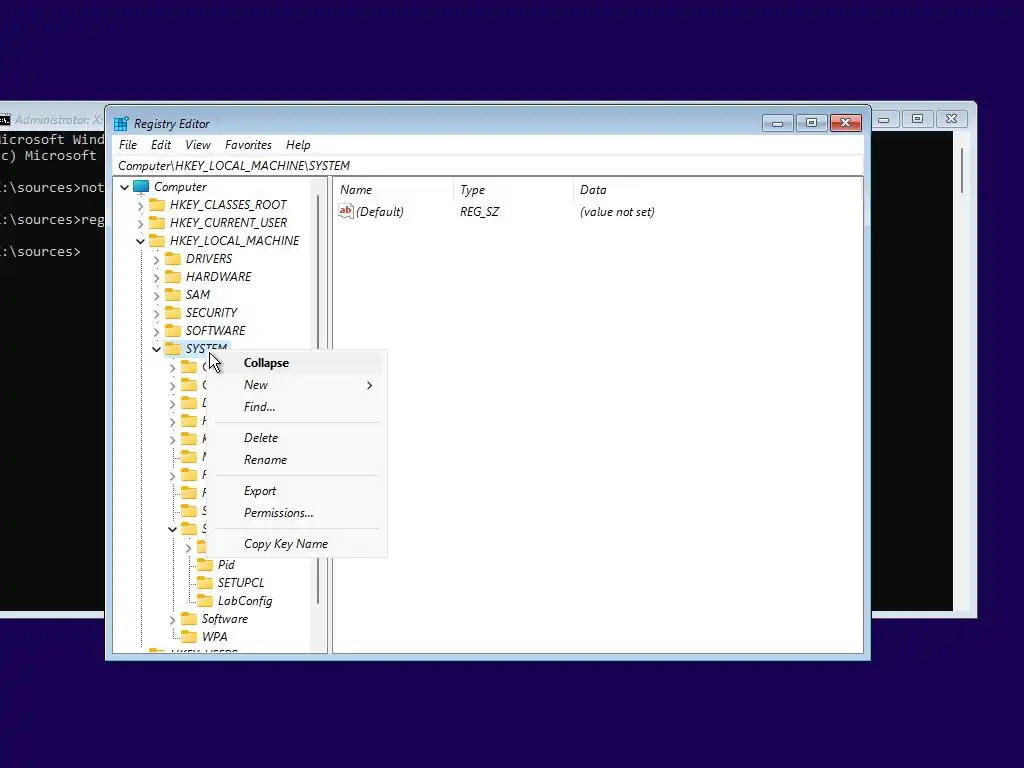The image size is (1024, 768).
Task: Click the Command Prompt icon in Administrator window title
Action: click(x=5, y=120)
